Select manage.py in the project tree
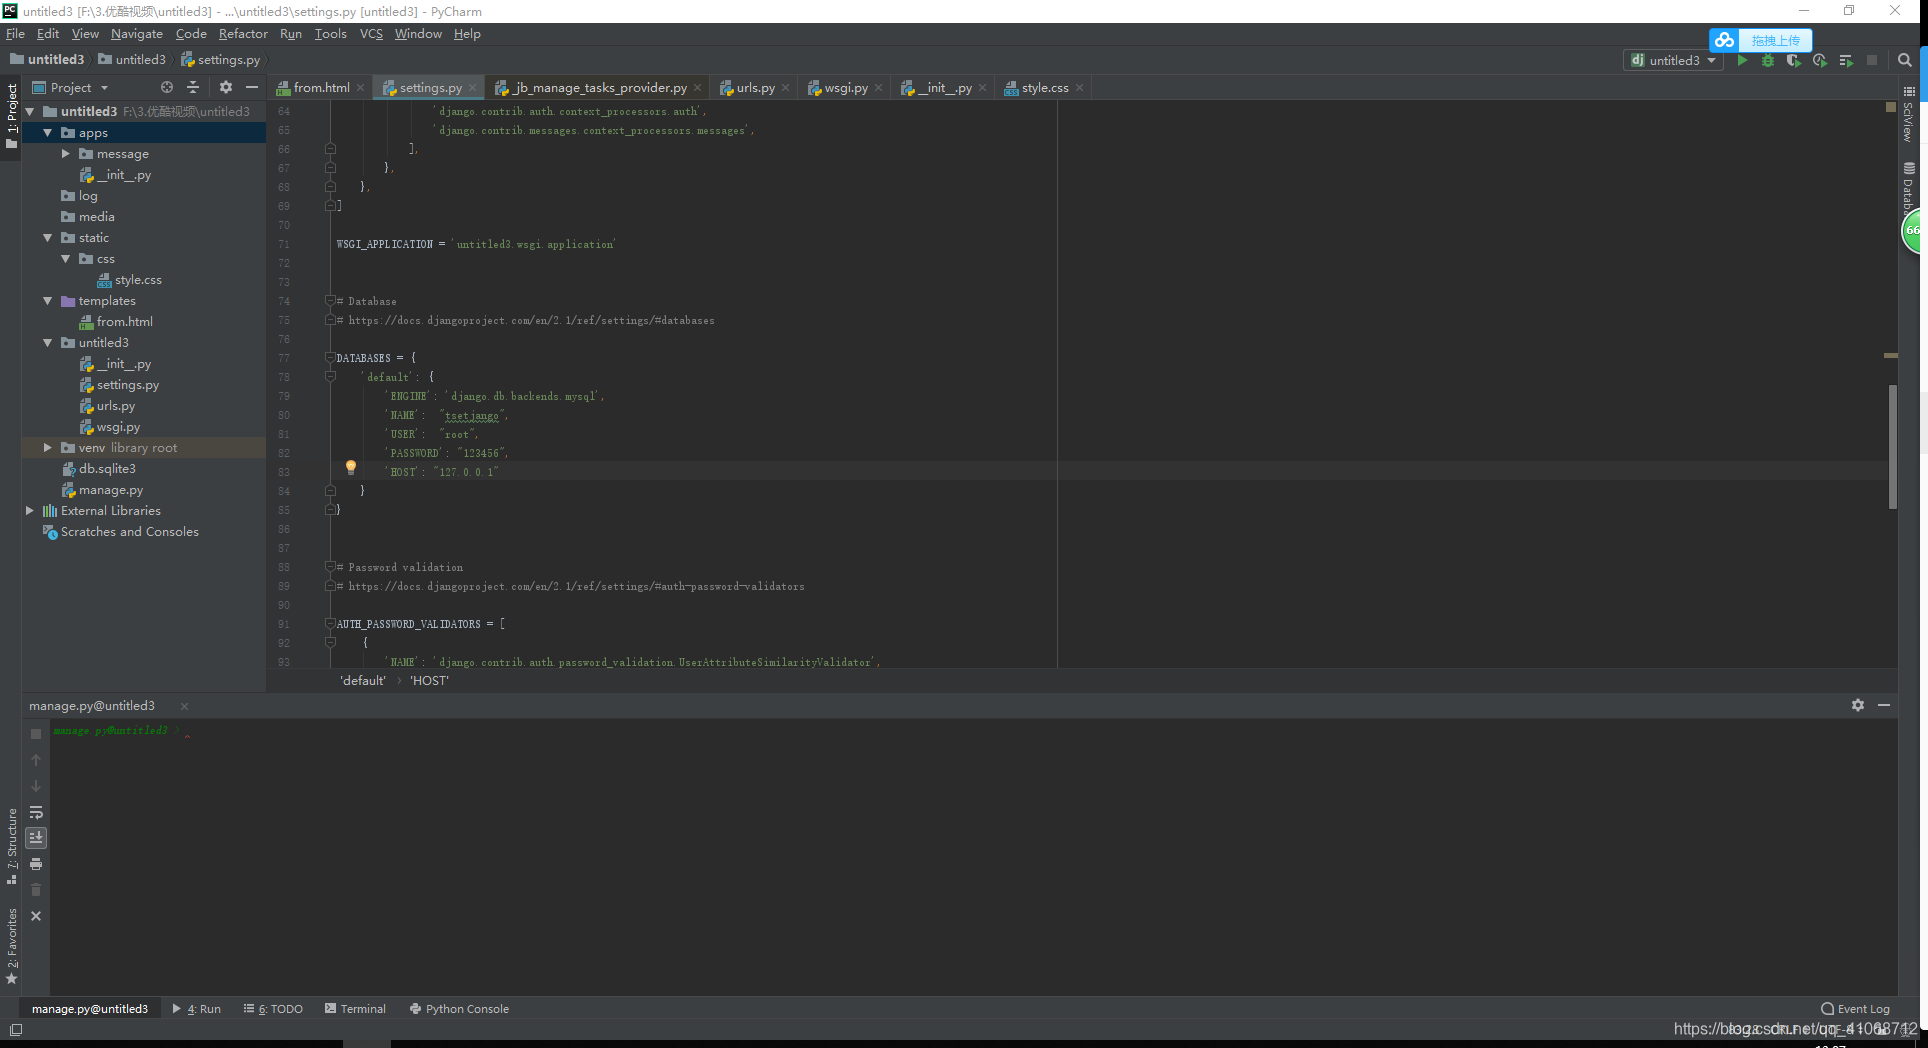This screenshot has height=1048, width=1928. coord(111,490)
